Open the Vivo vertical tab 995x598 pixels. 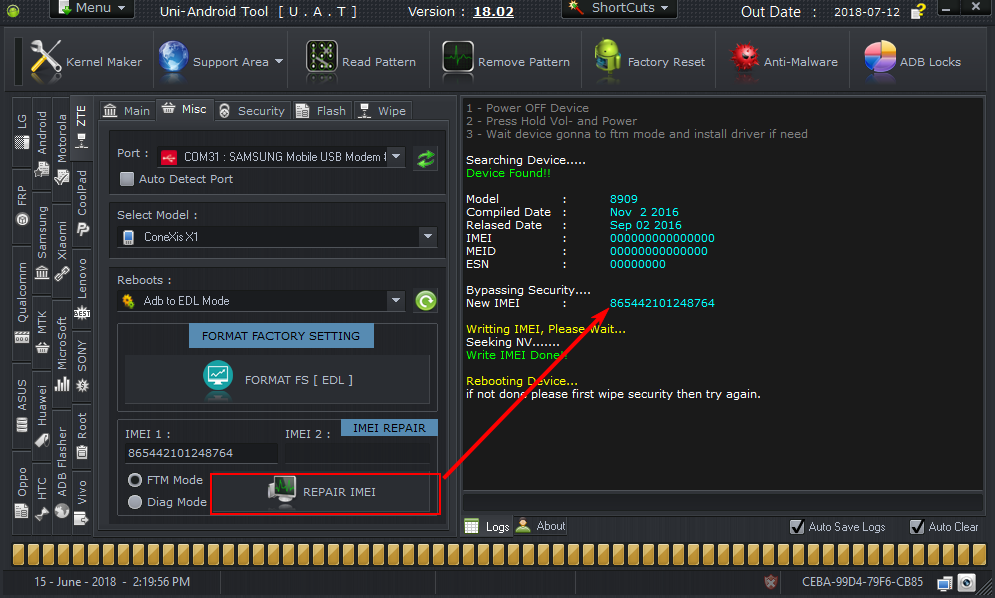[x=82, y=502]
